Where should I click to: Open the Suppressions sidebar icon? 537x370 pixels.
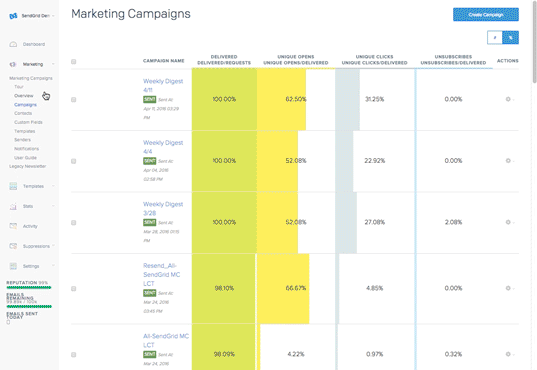13,246
